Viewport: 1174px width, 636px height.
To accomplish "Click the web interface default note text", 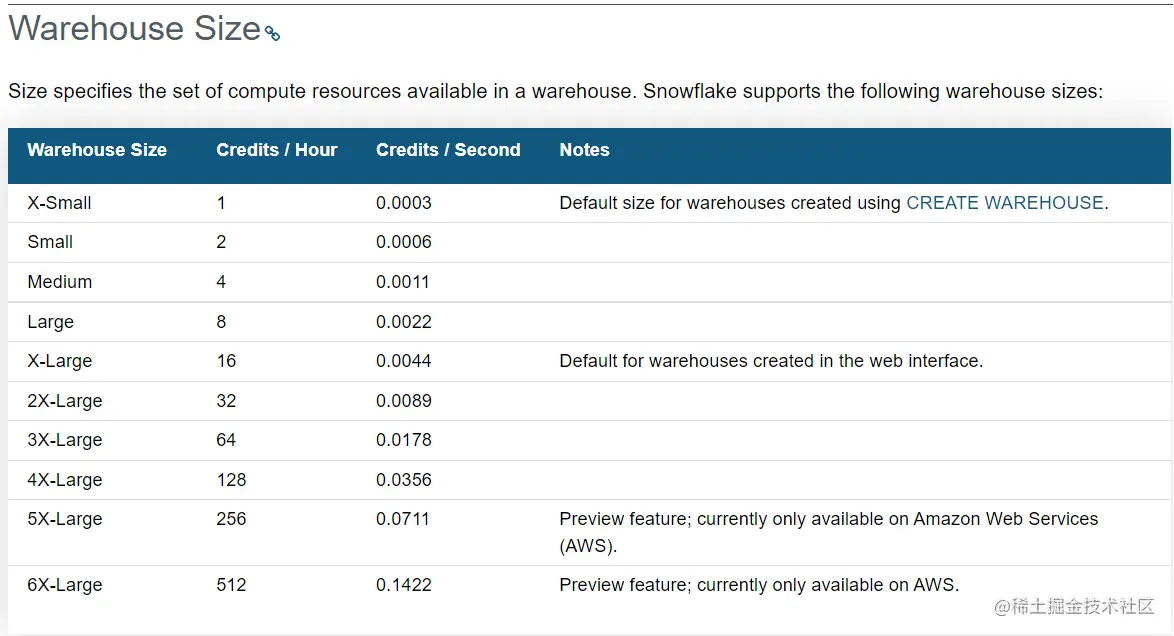I will click(x=771, y=361).
